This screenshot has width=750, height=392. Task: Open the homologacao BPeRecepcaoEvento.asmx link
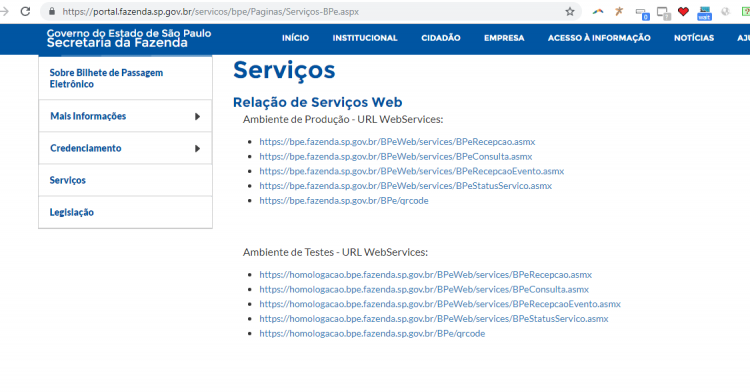(x=440, y=304)
